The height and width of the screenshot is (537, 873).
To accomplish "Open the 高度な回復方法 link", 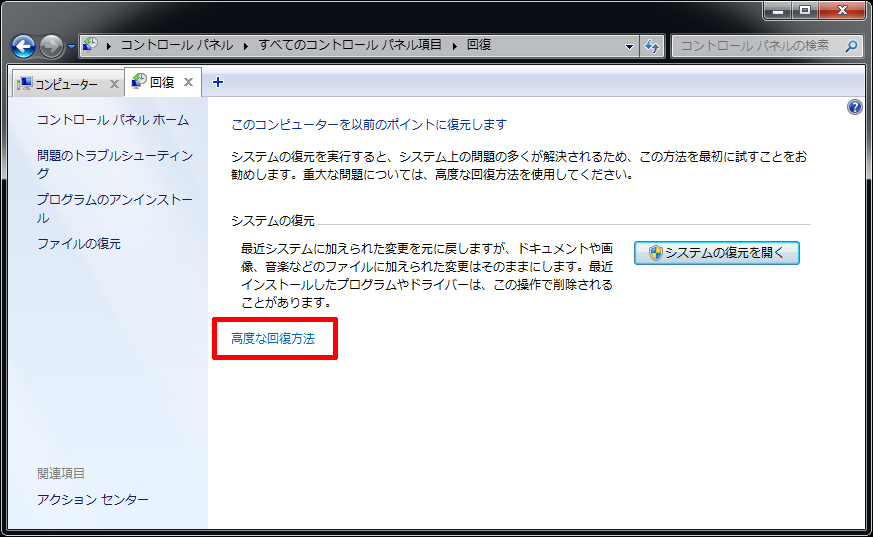I will [273, 339].
